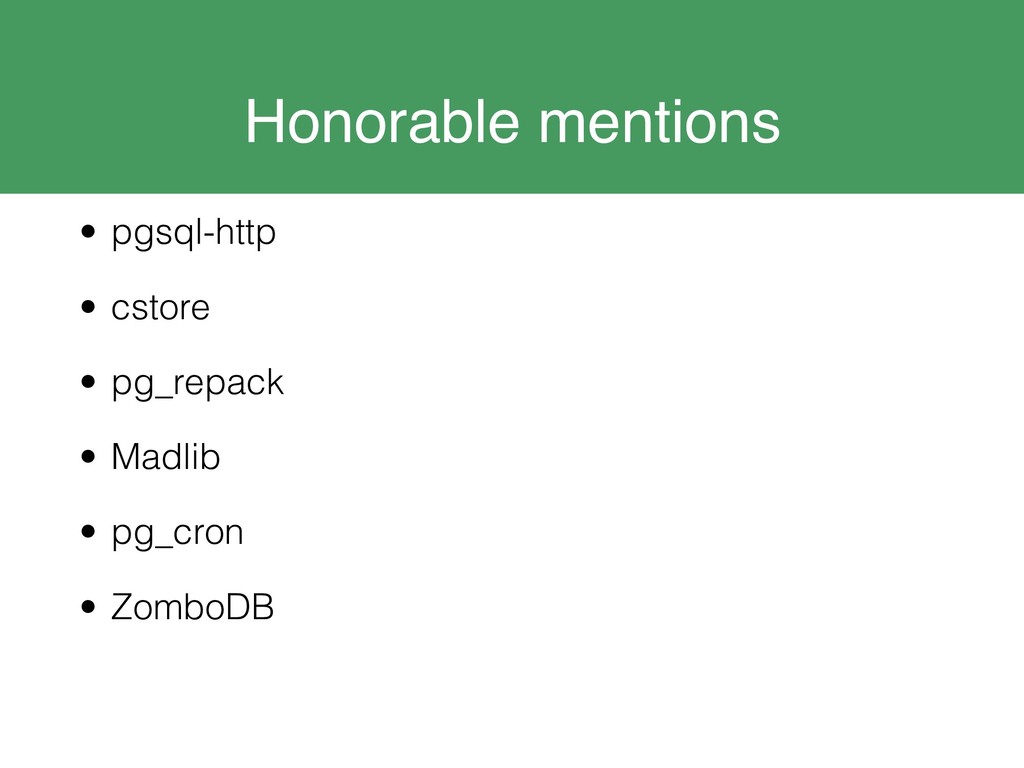Click the Madlib list entry

click(165, 456)
